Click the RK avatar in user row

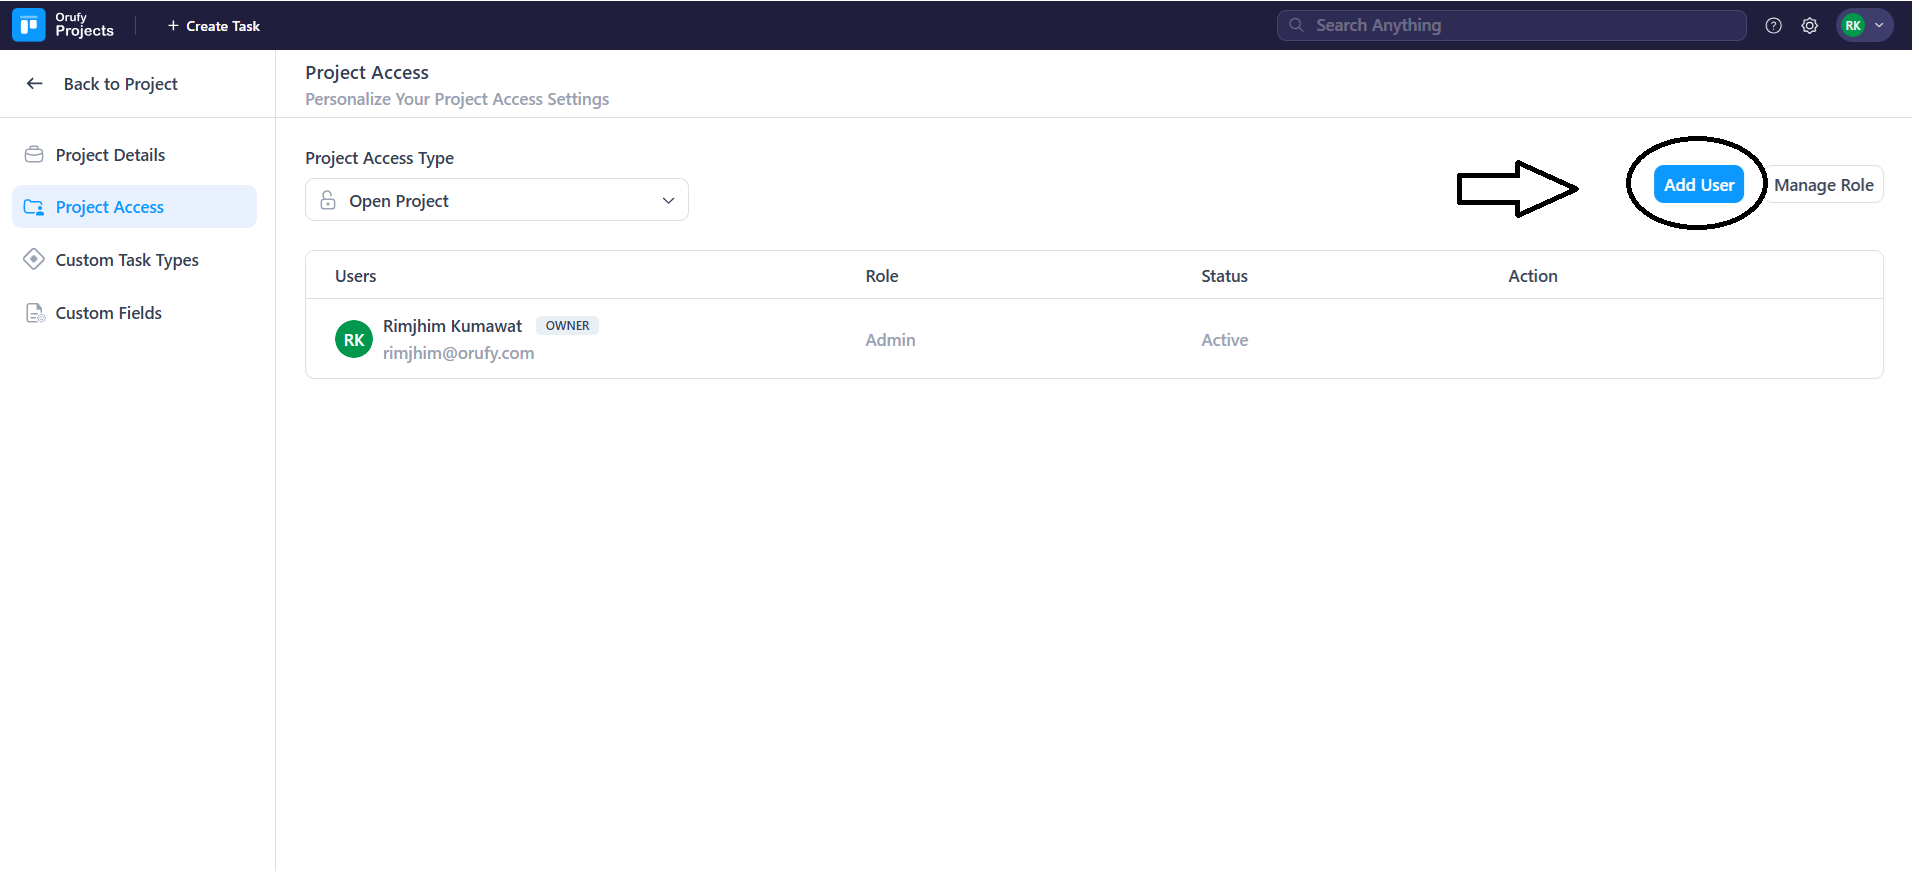pos(354,340)
